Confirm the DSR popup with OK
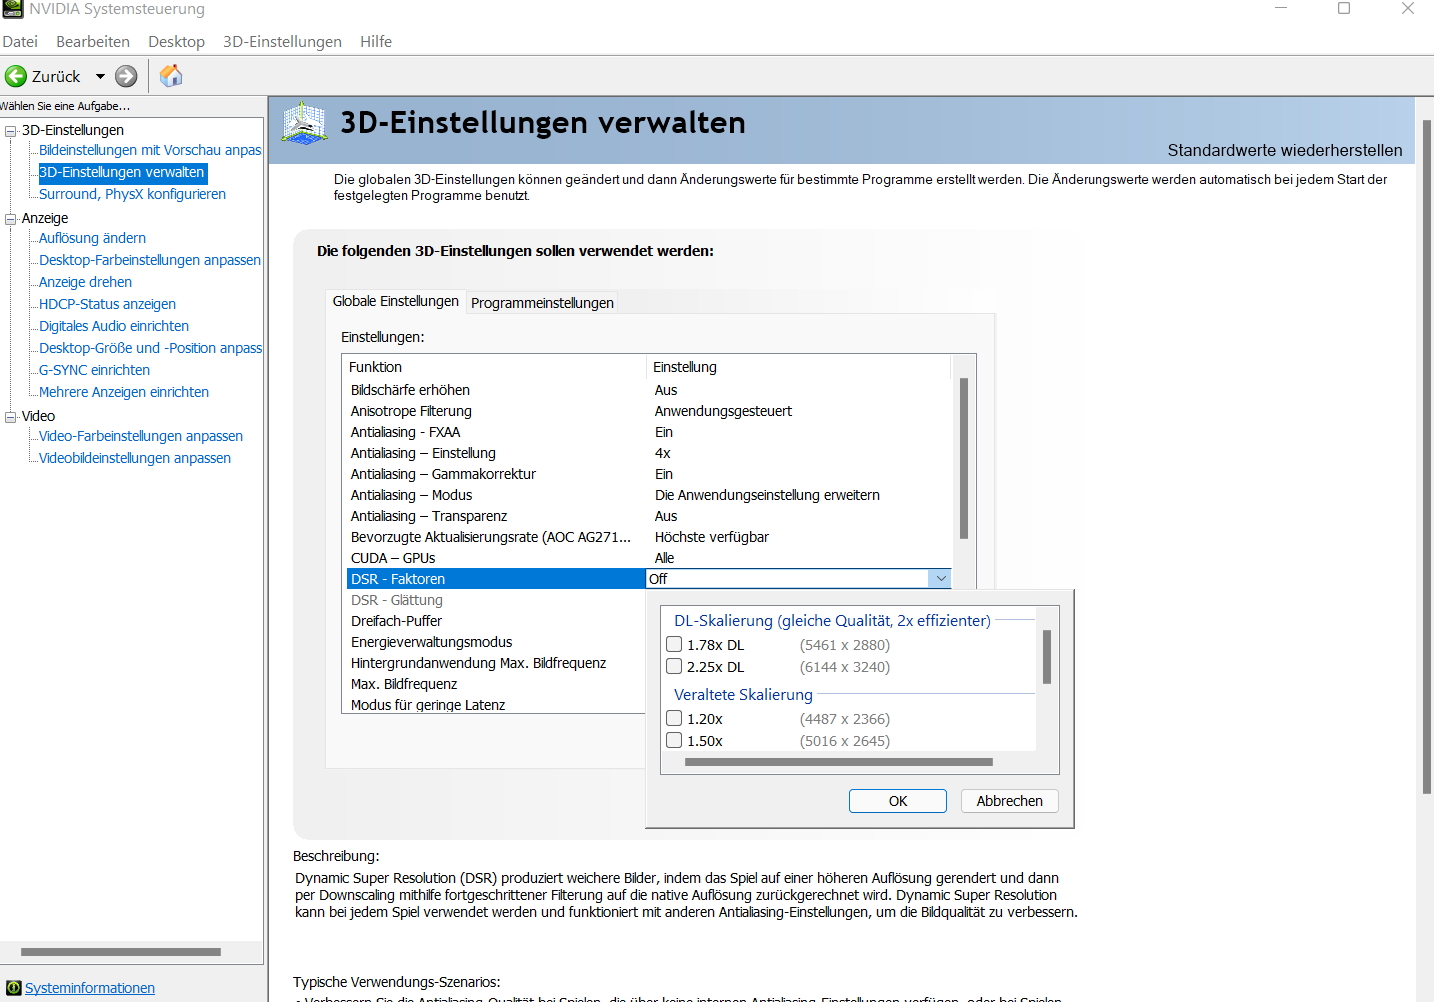The image size is (1434, 1002). coord(898,801)
